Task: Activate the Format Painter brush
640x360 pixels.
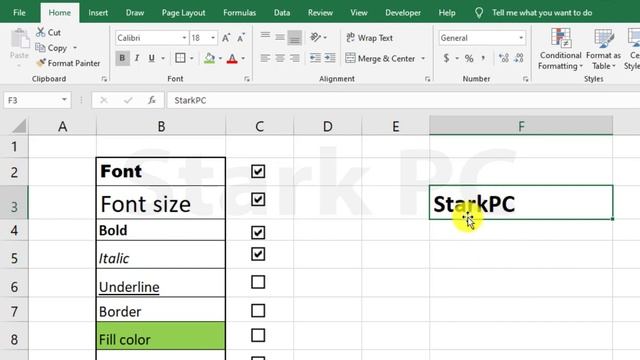Action: click(x=41, y=63)
